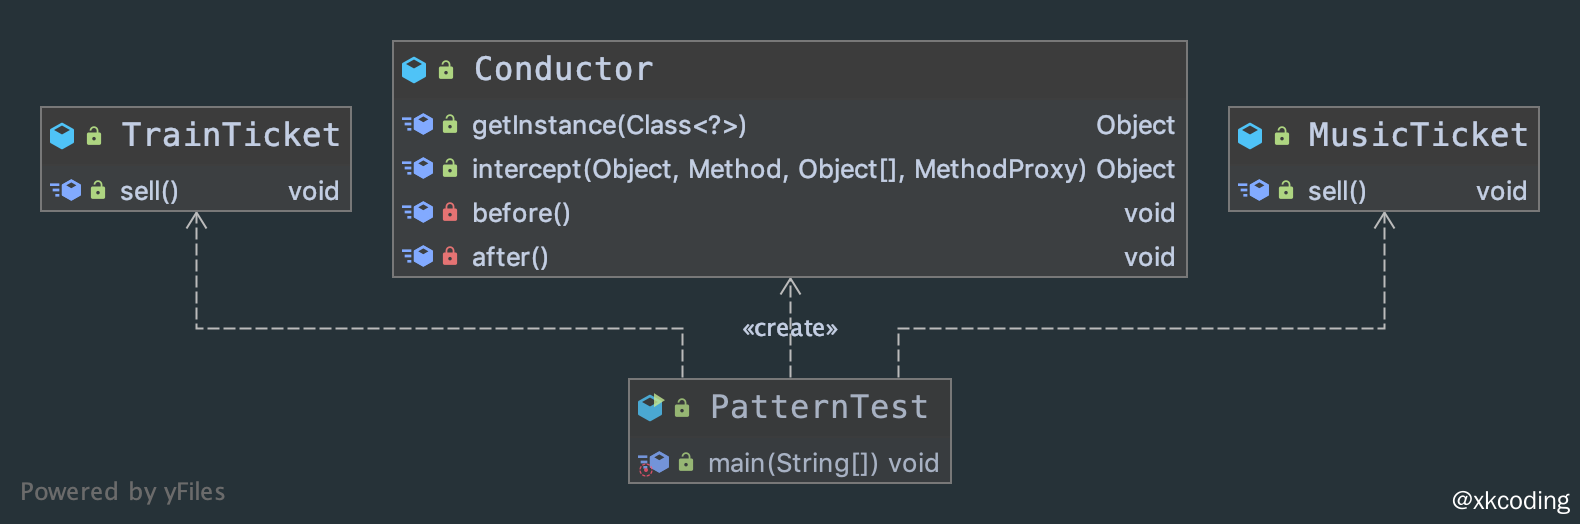The image size is (1580, 524).
Task: Click the PatternTest runnable class icon
Action: click(x=650, y=408)
